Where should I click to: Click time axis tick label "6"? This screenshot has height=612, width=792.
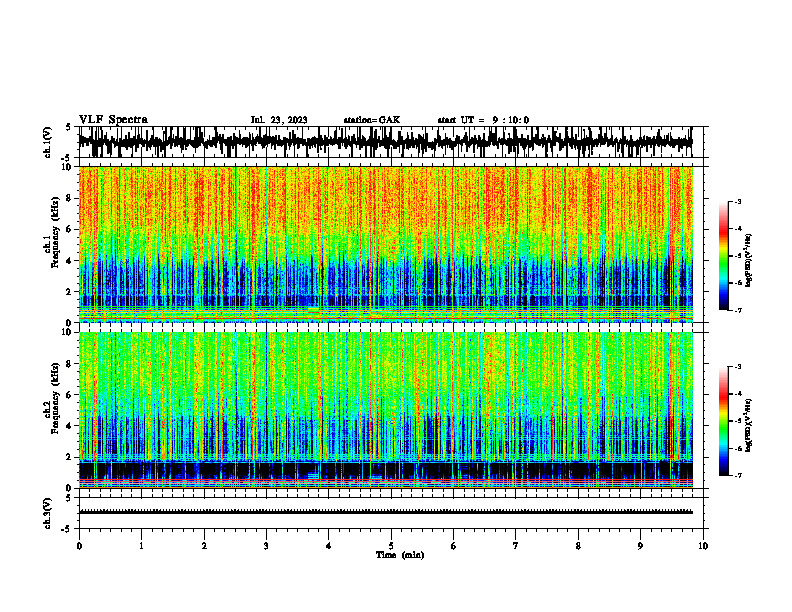[454, 546]
